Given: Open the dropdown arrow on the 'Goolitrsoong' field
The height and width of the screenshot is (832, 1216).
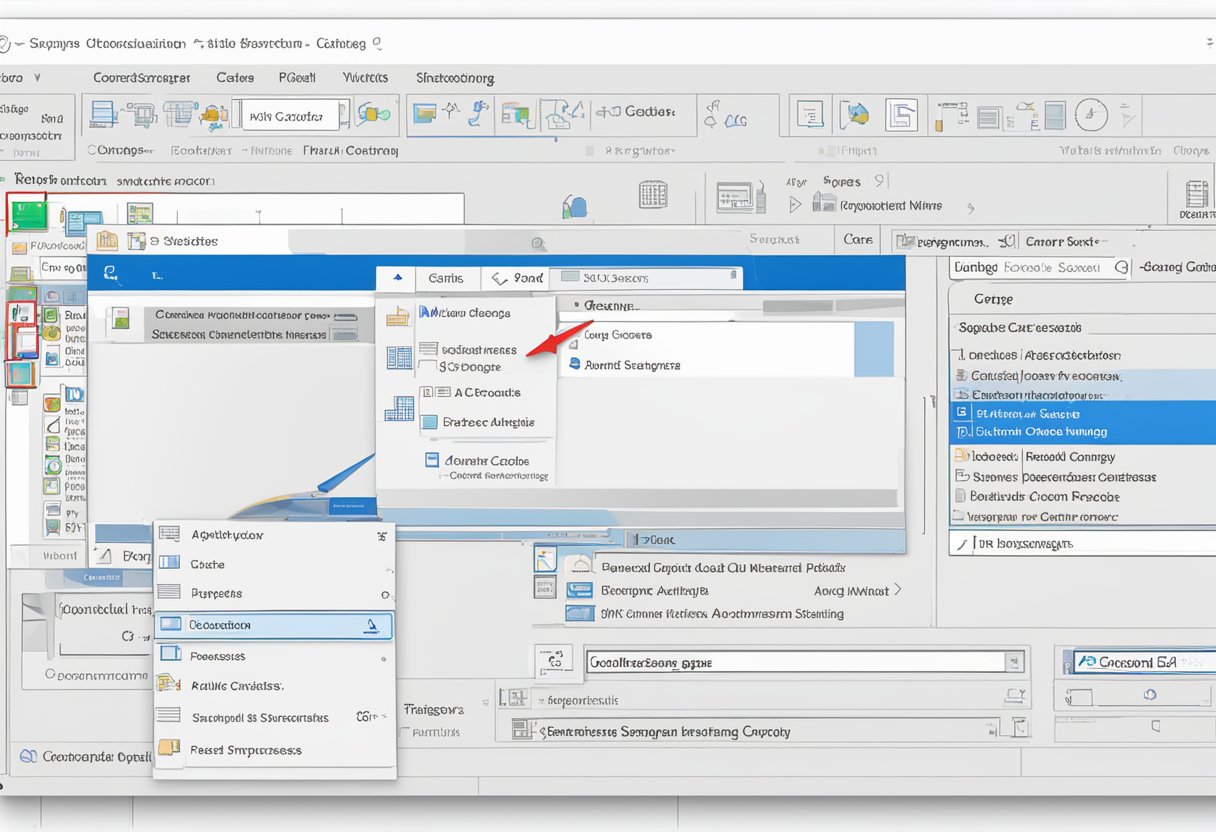Looking at the screenshot, I should tap(1015, 662).
